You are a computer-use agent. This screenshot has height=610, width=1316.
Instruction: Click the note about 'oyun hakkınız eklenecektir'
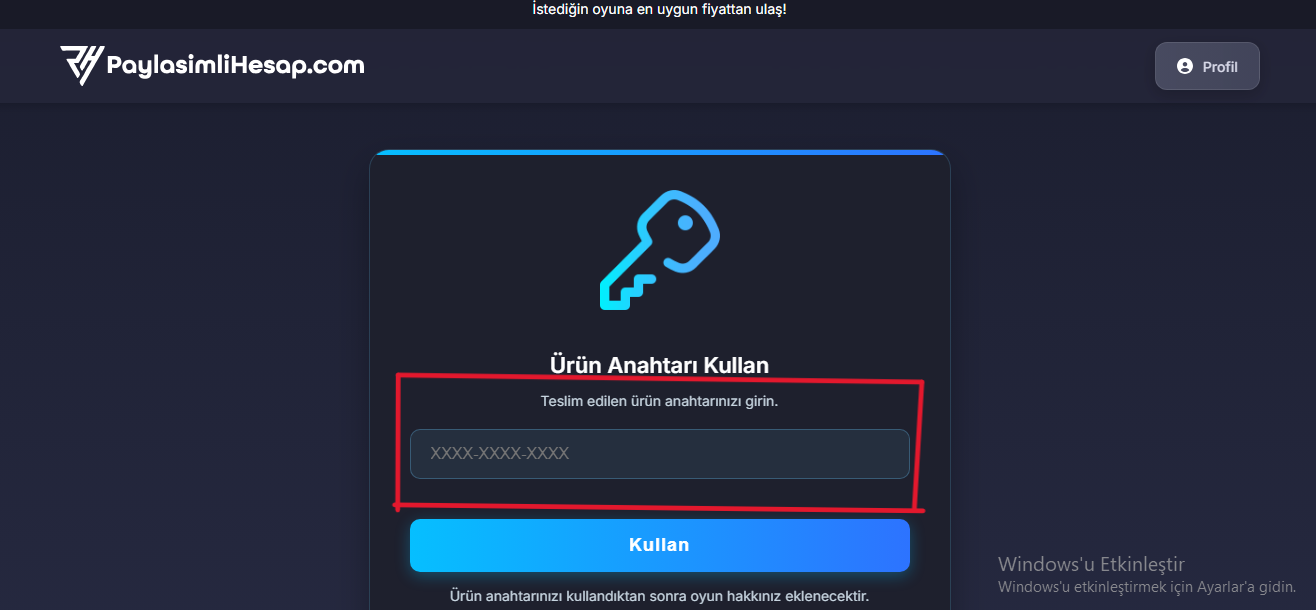click(x=659, y=596)
